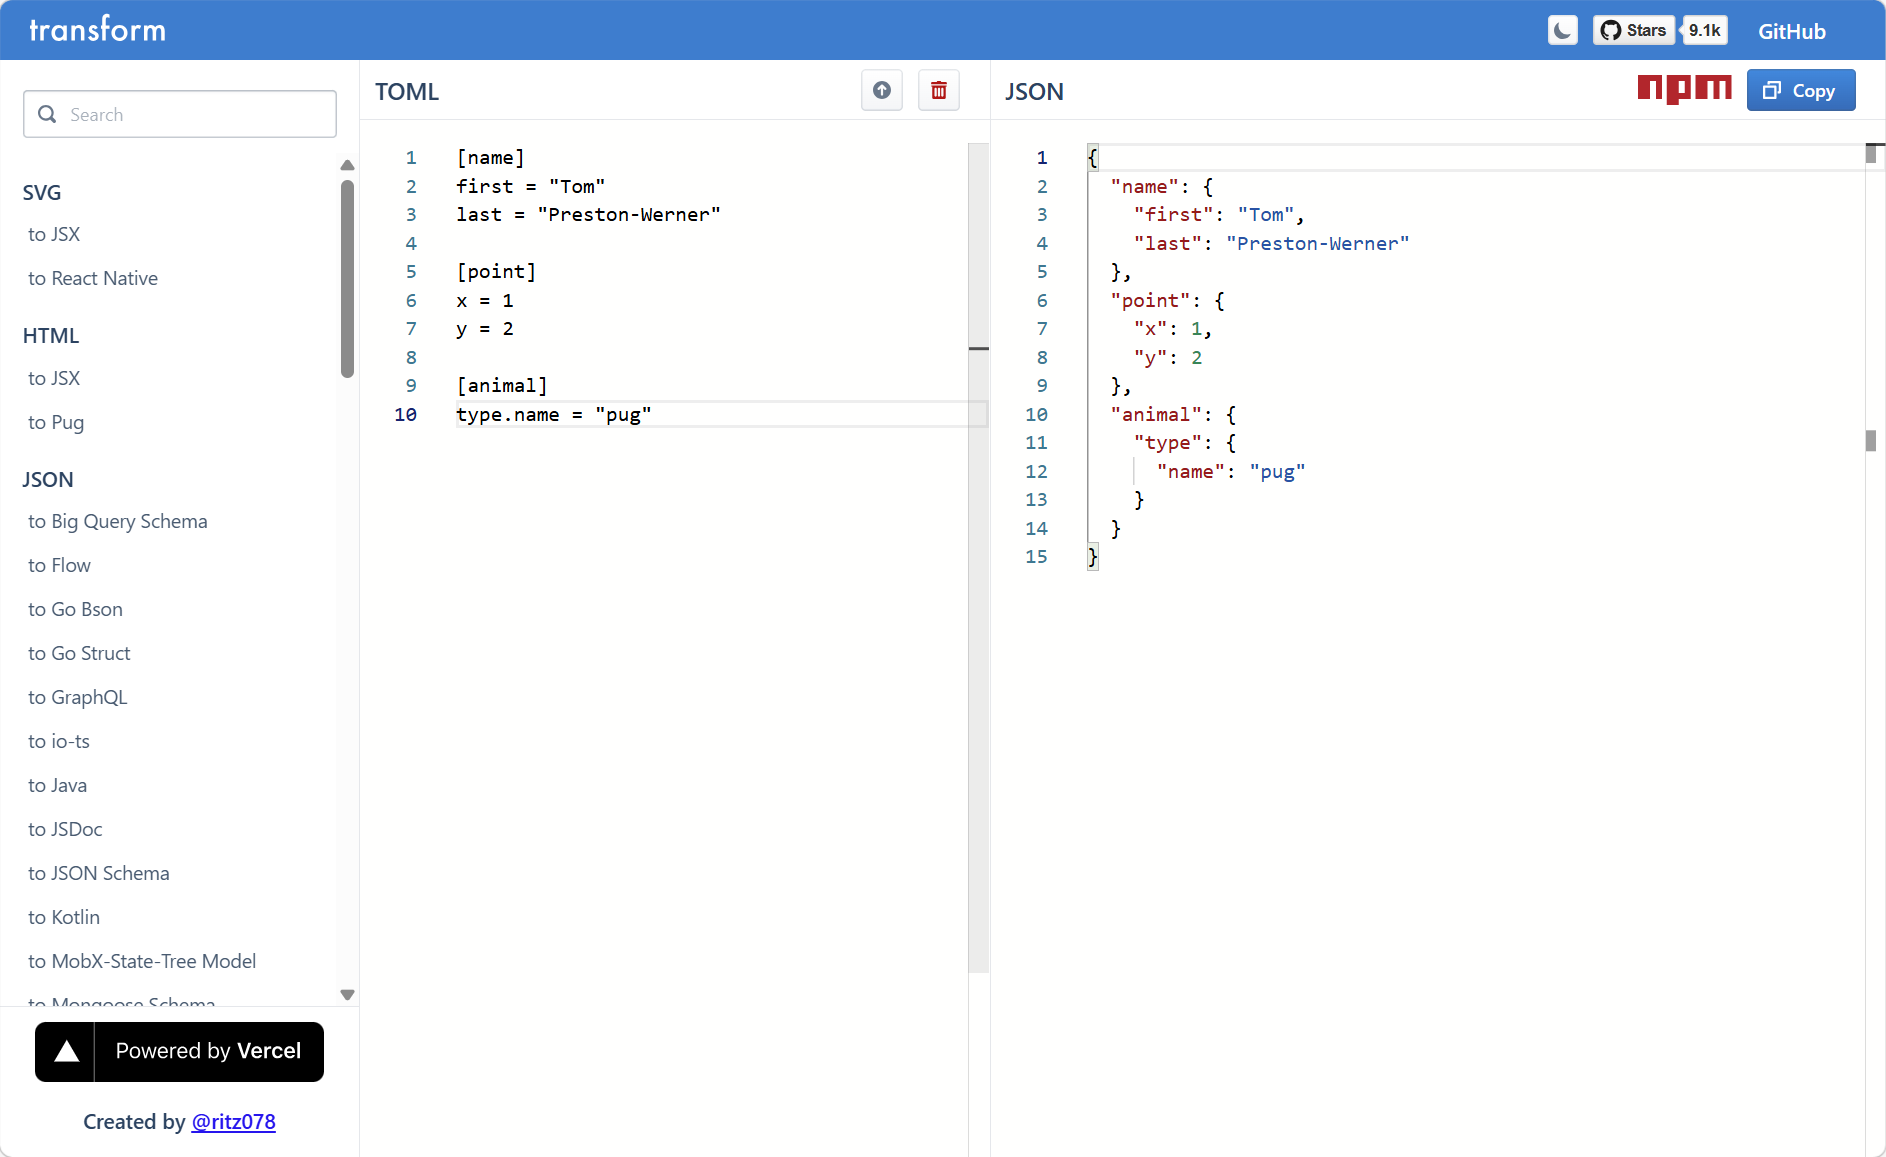Click the transform logo in the header
The image size is (1886, 1157).
(x=97, y=30)
